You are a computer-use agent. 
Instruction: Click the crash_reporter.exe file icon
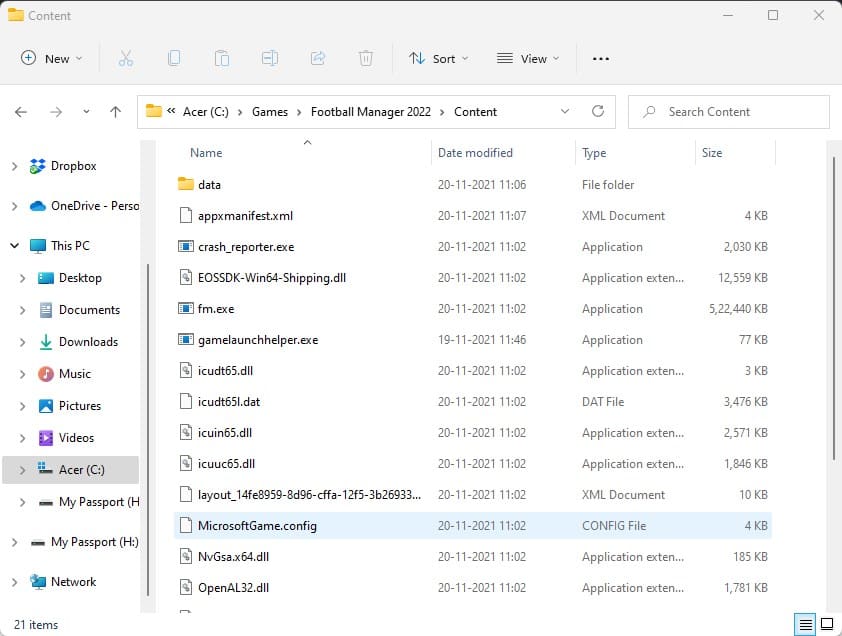(186, 247)
